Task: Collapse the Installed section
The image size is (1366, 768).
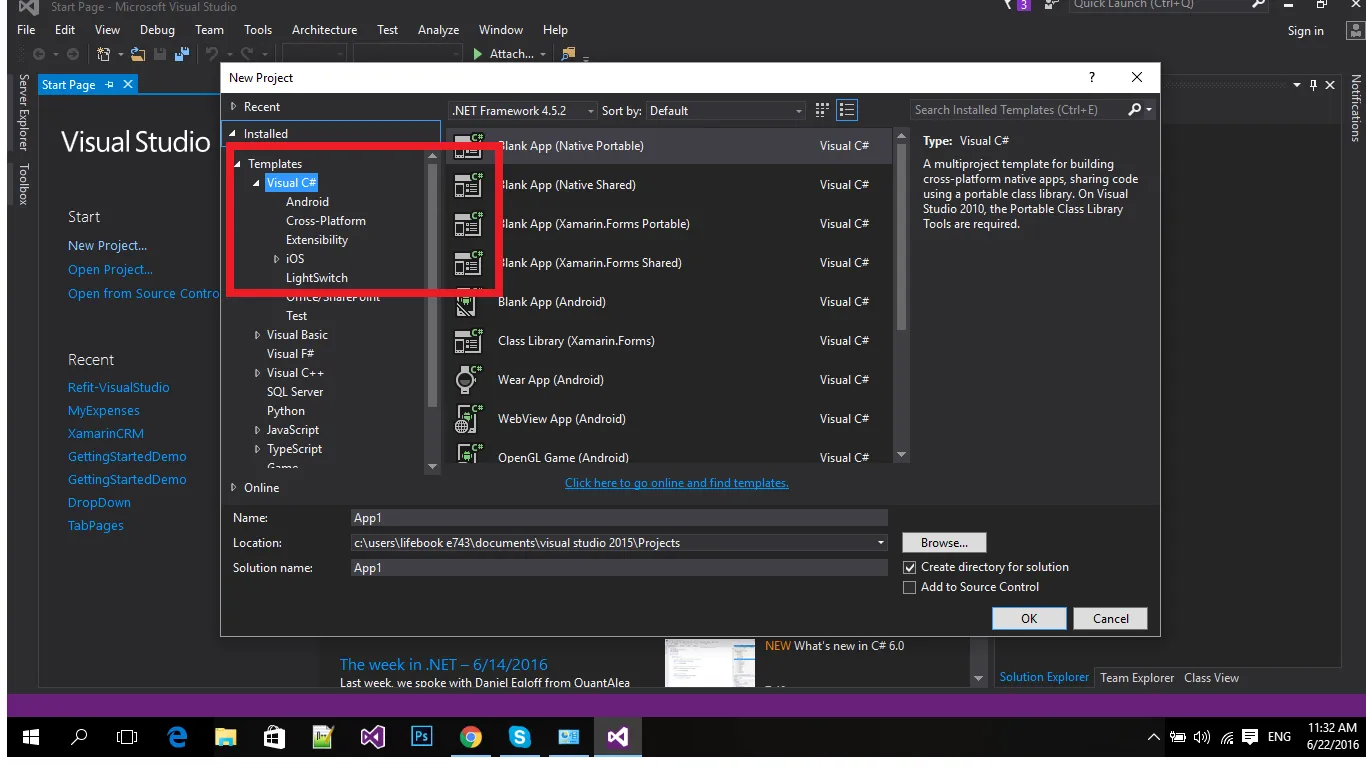Action: point(233,134)
